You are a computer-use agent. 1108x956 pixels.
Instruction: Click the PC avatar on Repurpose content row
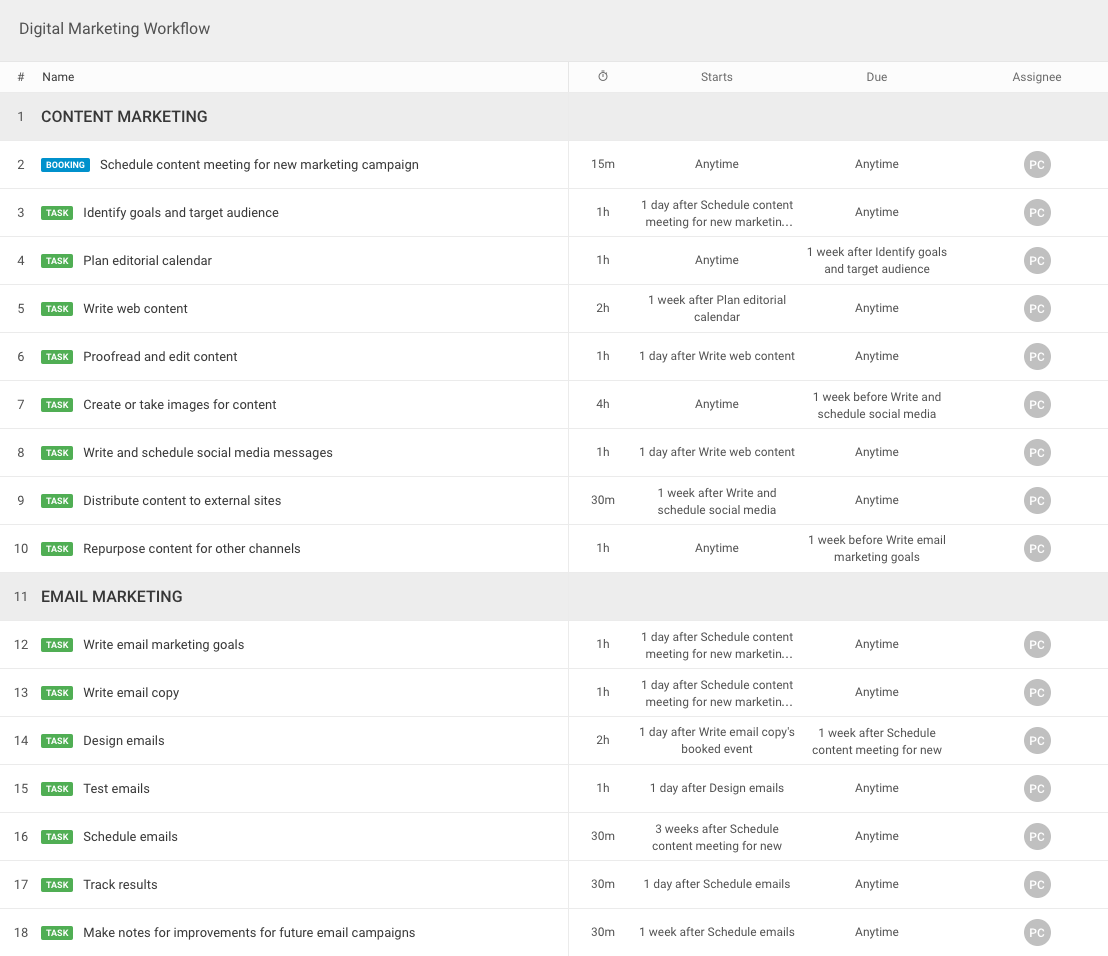(x=1037, y=549)
